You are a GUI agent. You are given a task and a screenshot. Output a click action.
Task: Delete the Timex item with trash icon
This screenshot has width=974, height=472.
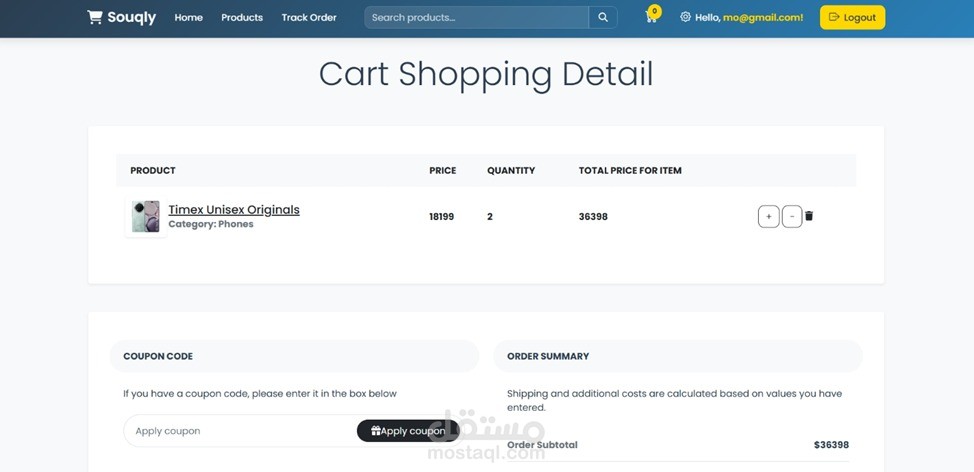click(809, 216)
